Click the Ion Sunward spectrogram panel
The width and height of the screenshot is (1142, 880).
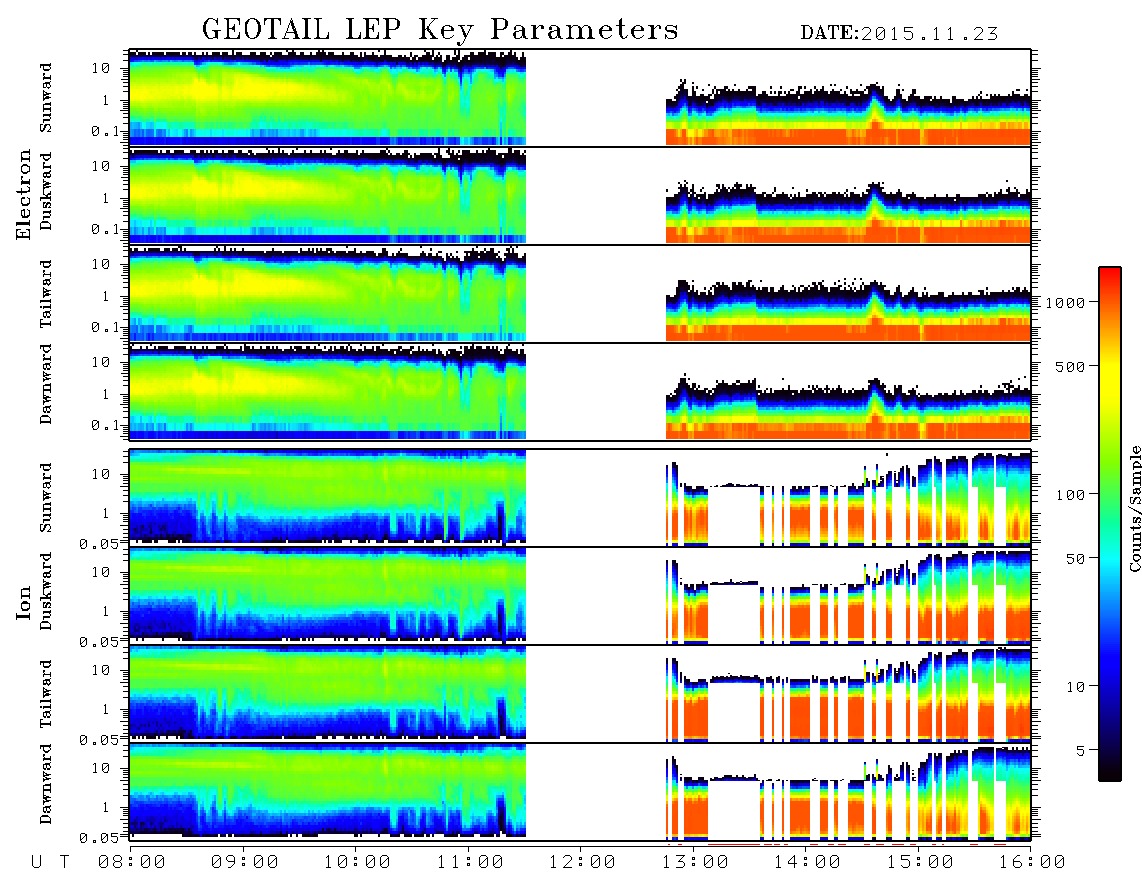point(580,498)
